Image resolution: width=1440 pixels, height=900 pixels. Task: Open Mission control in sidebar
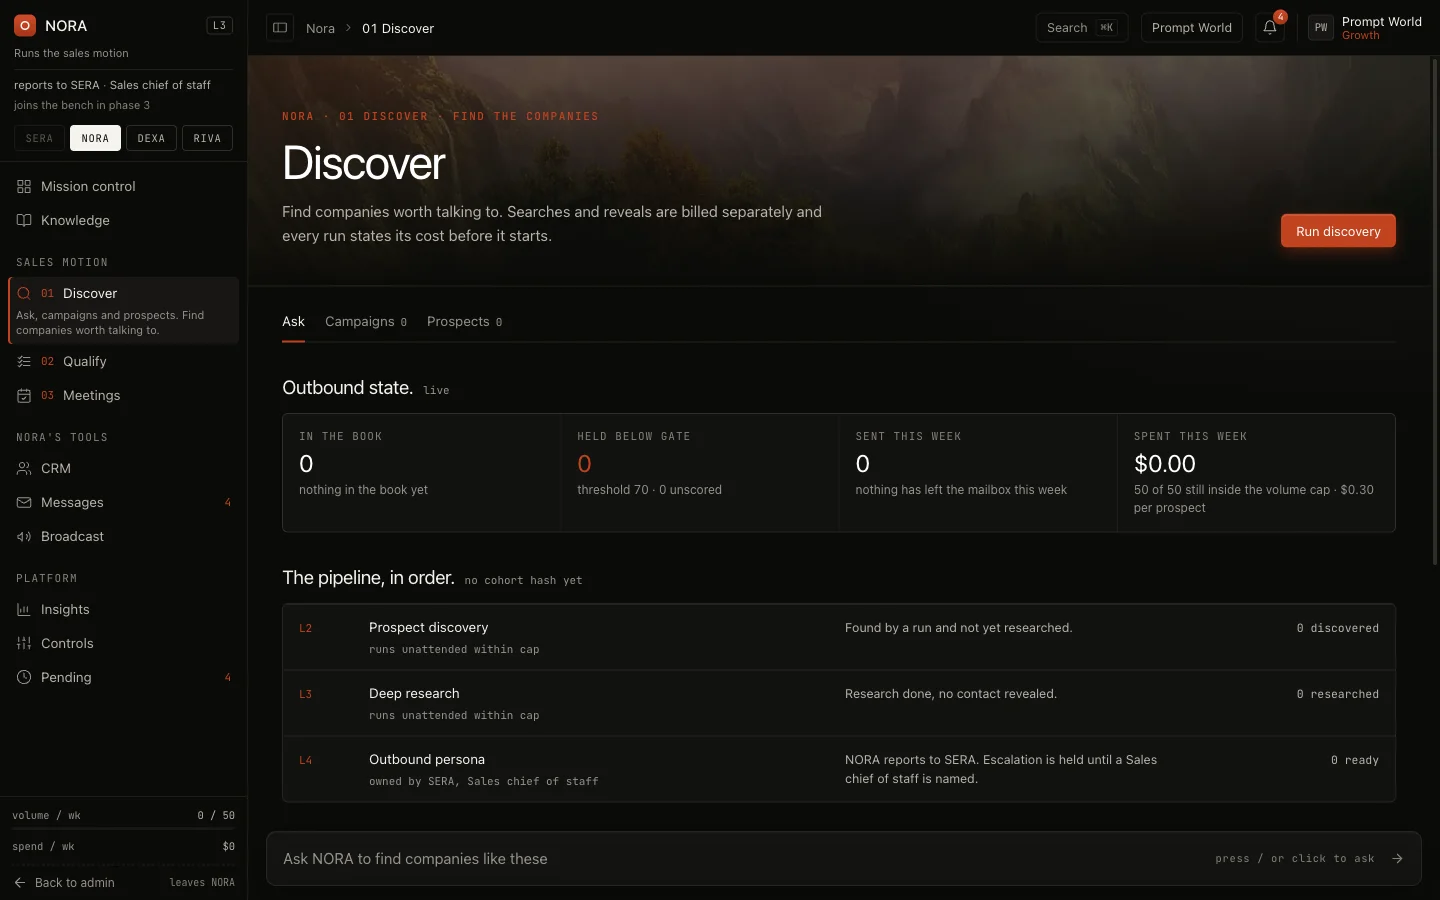pyautogui.click(x=123, y=187)
